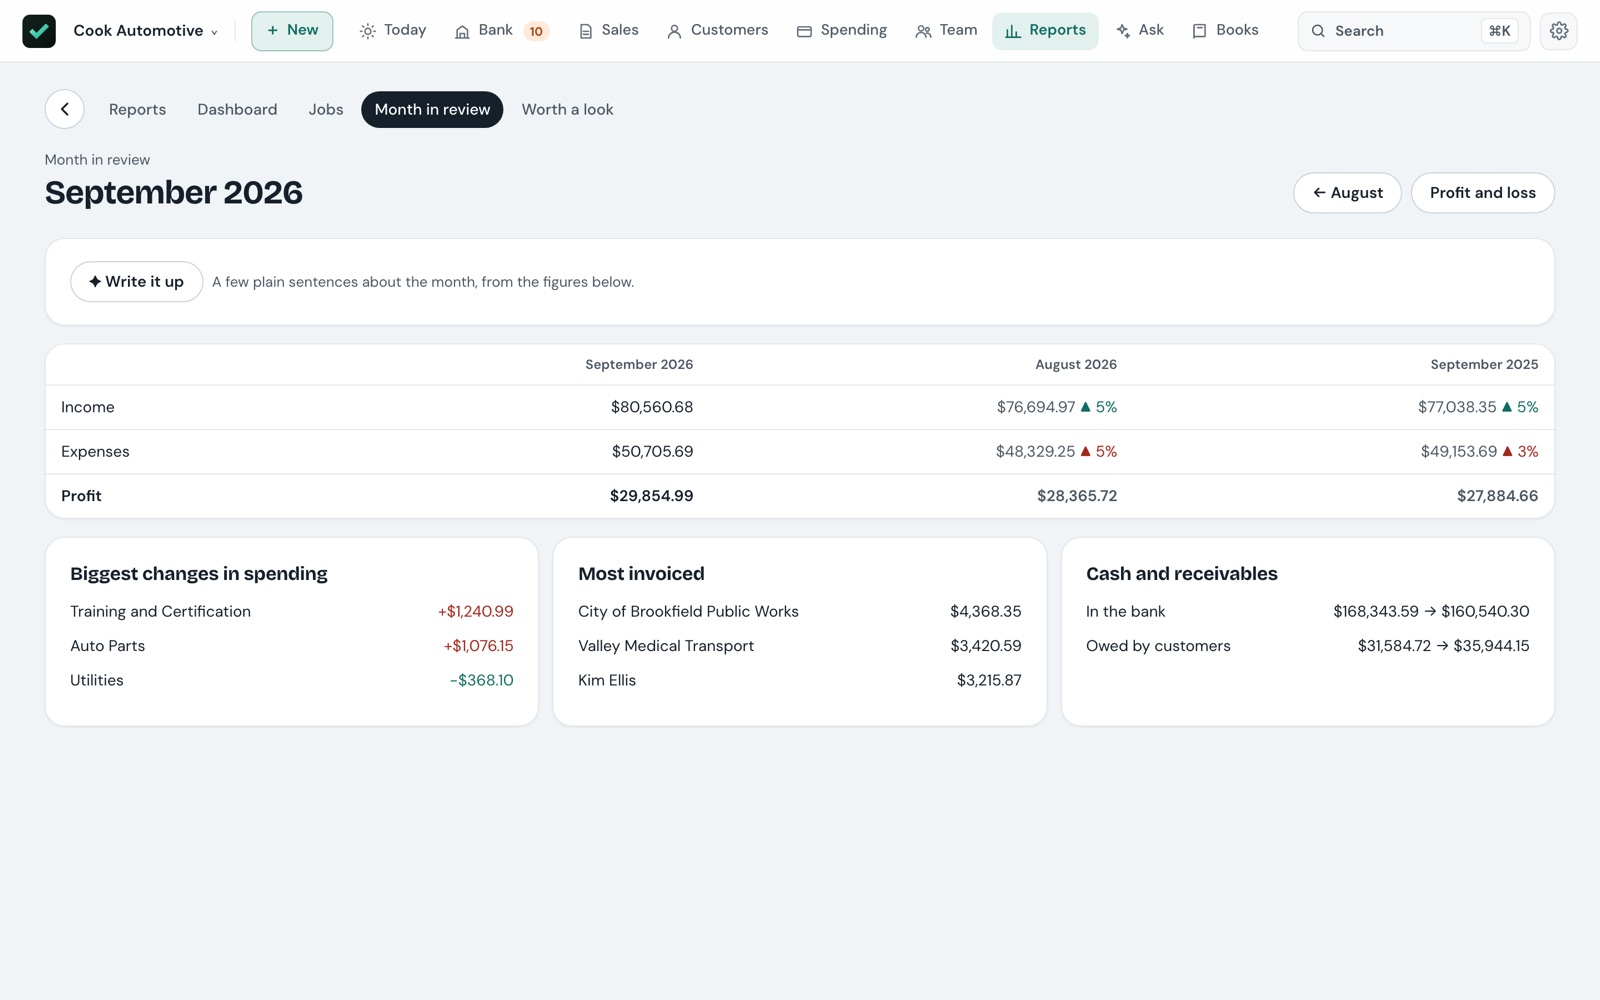Click September 2025 profit $27,884.66

click(x=1497, y=496)
